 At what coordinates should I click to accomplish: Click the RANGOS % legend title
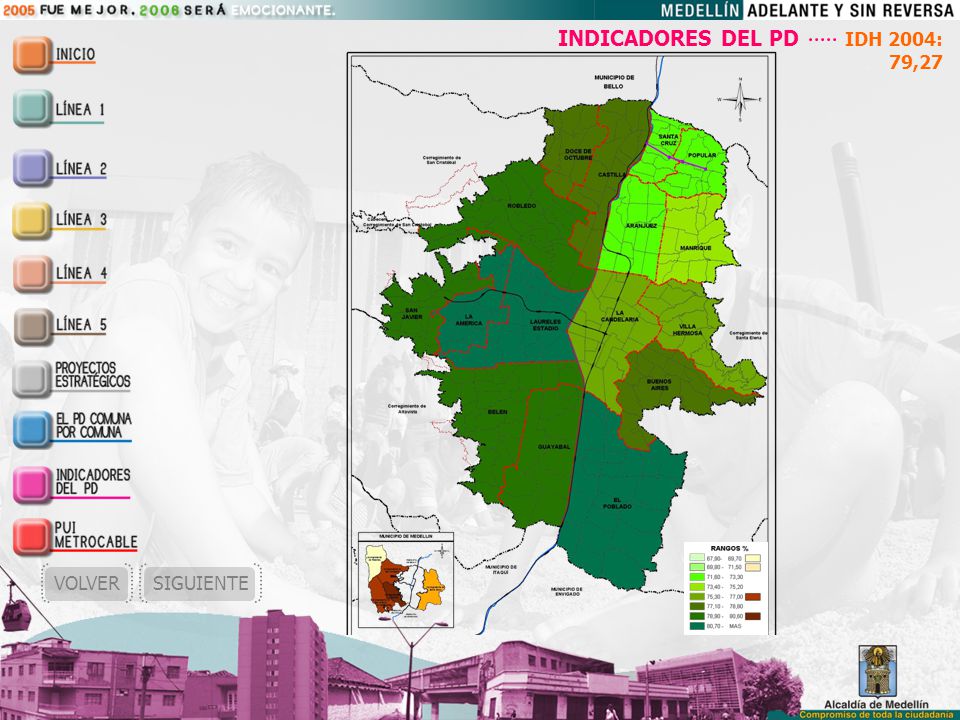pos(729,548)
